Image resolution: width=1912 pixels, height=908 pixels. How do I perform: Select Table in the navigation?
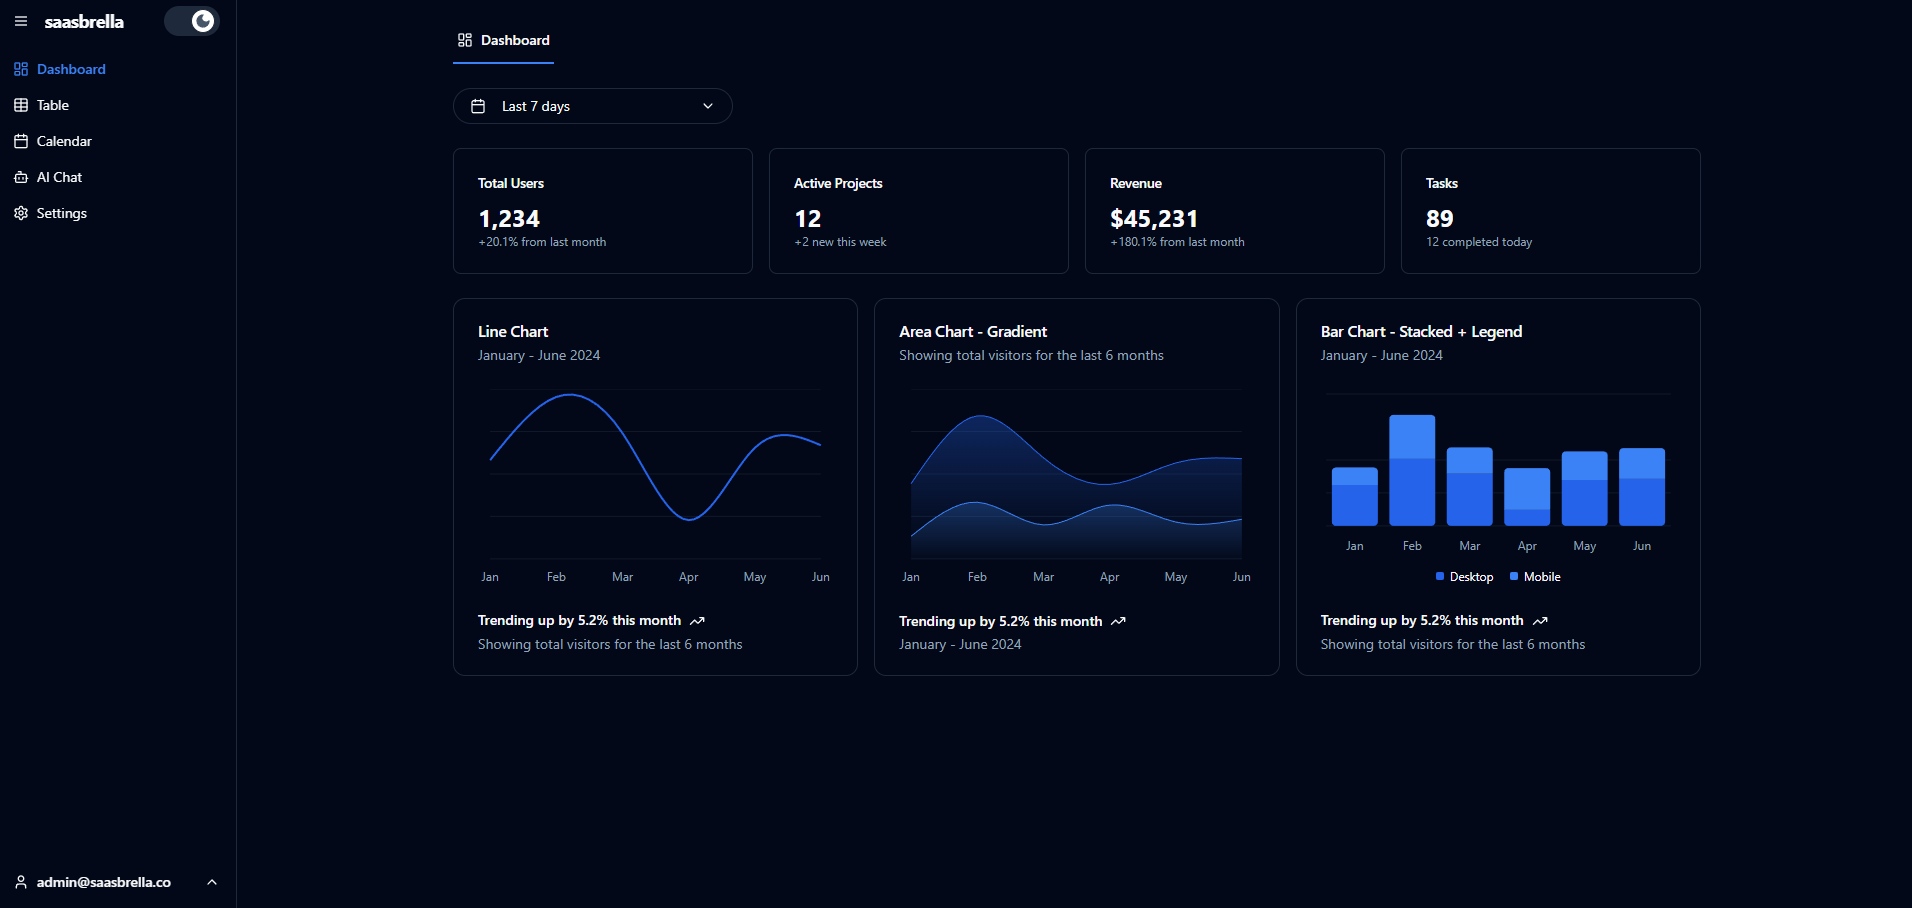coord(52,104)
